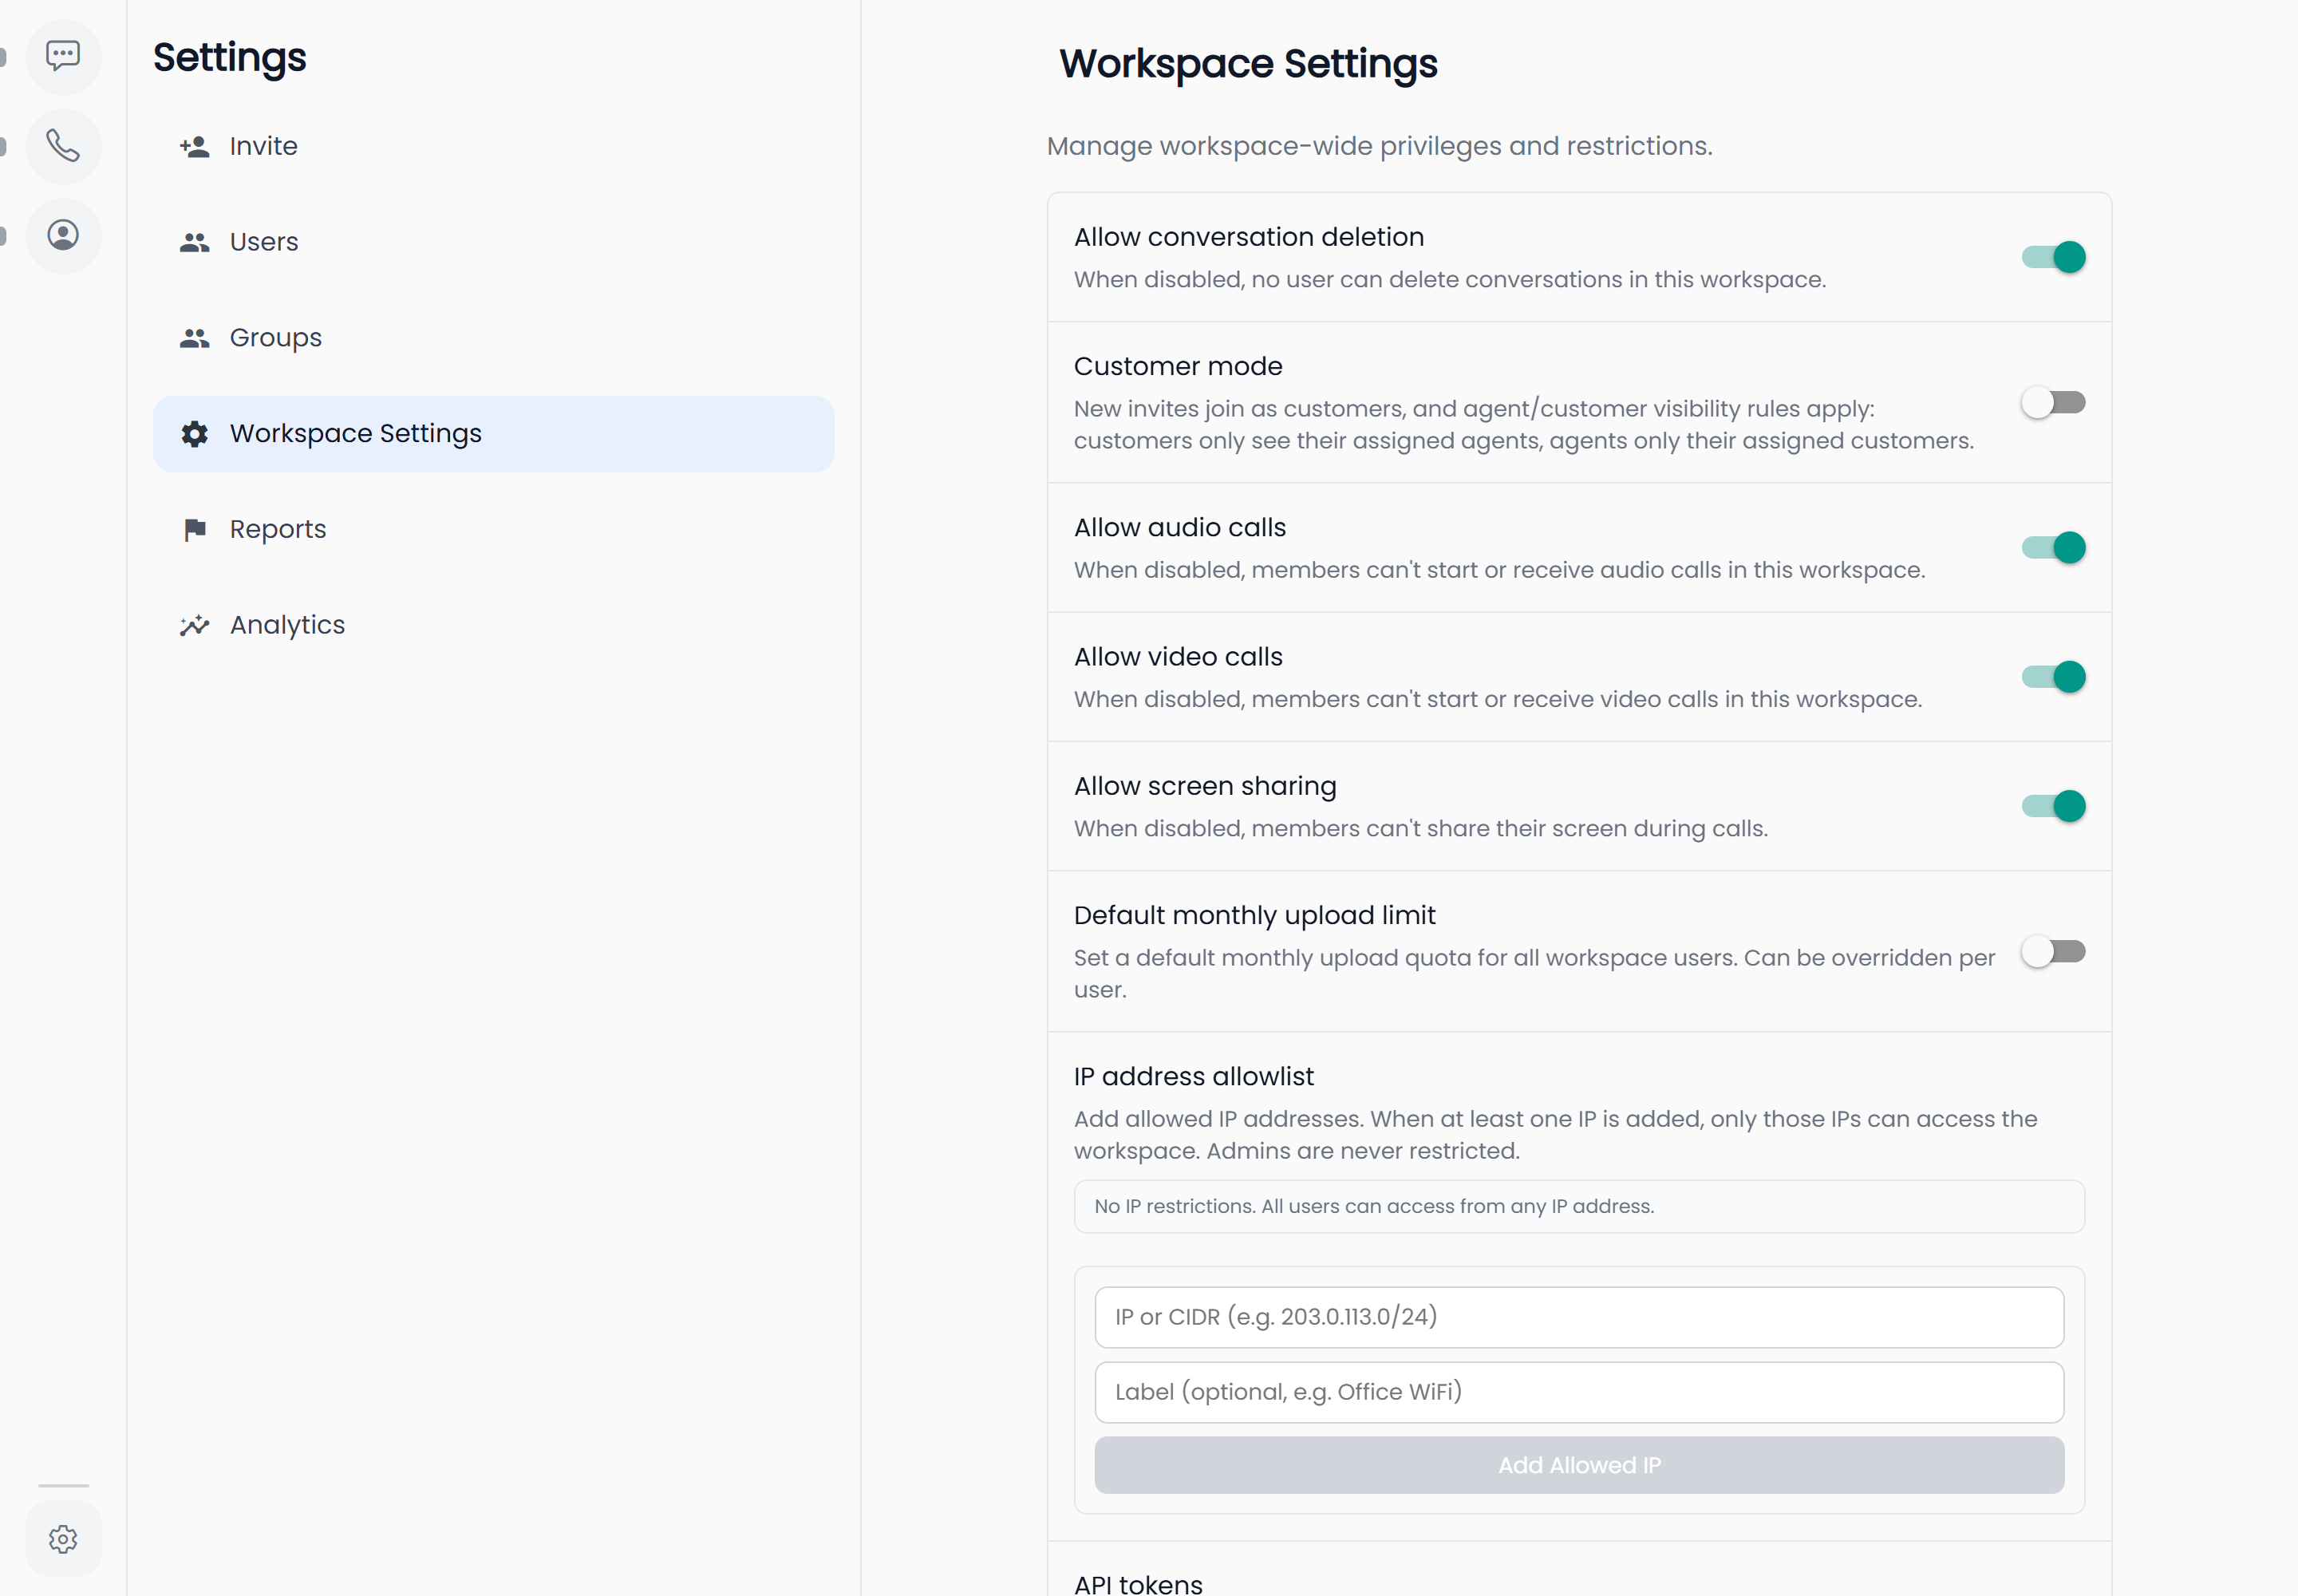This screenshot has width=2298, height=1596.
Task: Open the user profile icon in left rail
Action: pos(63,236)
